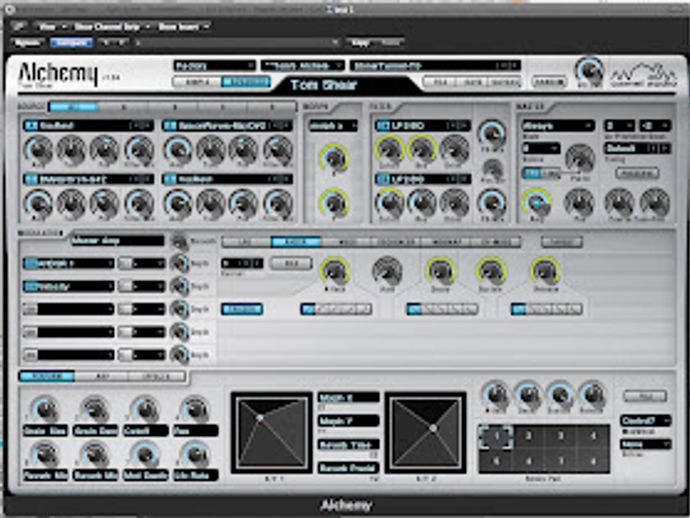Click the Compare button

point(71,43)
